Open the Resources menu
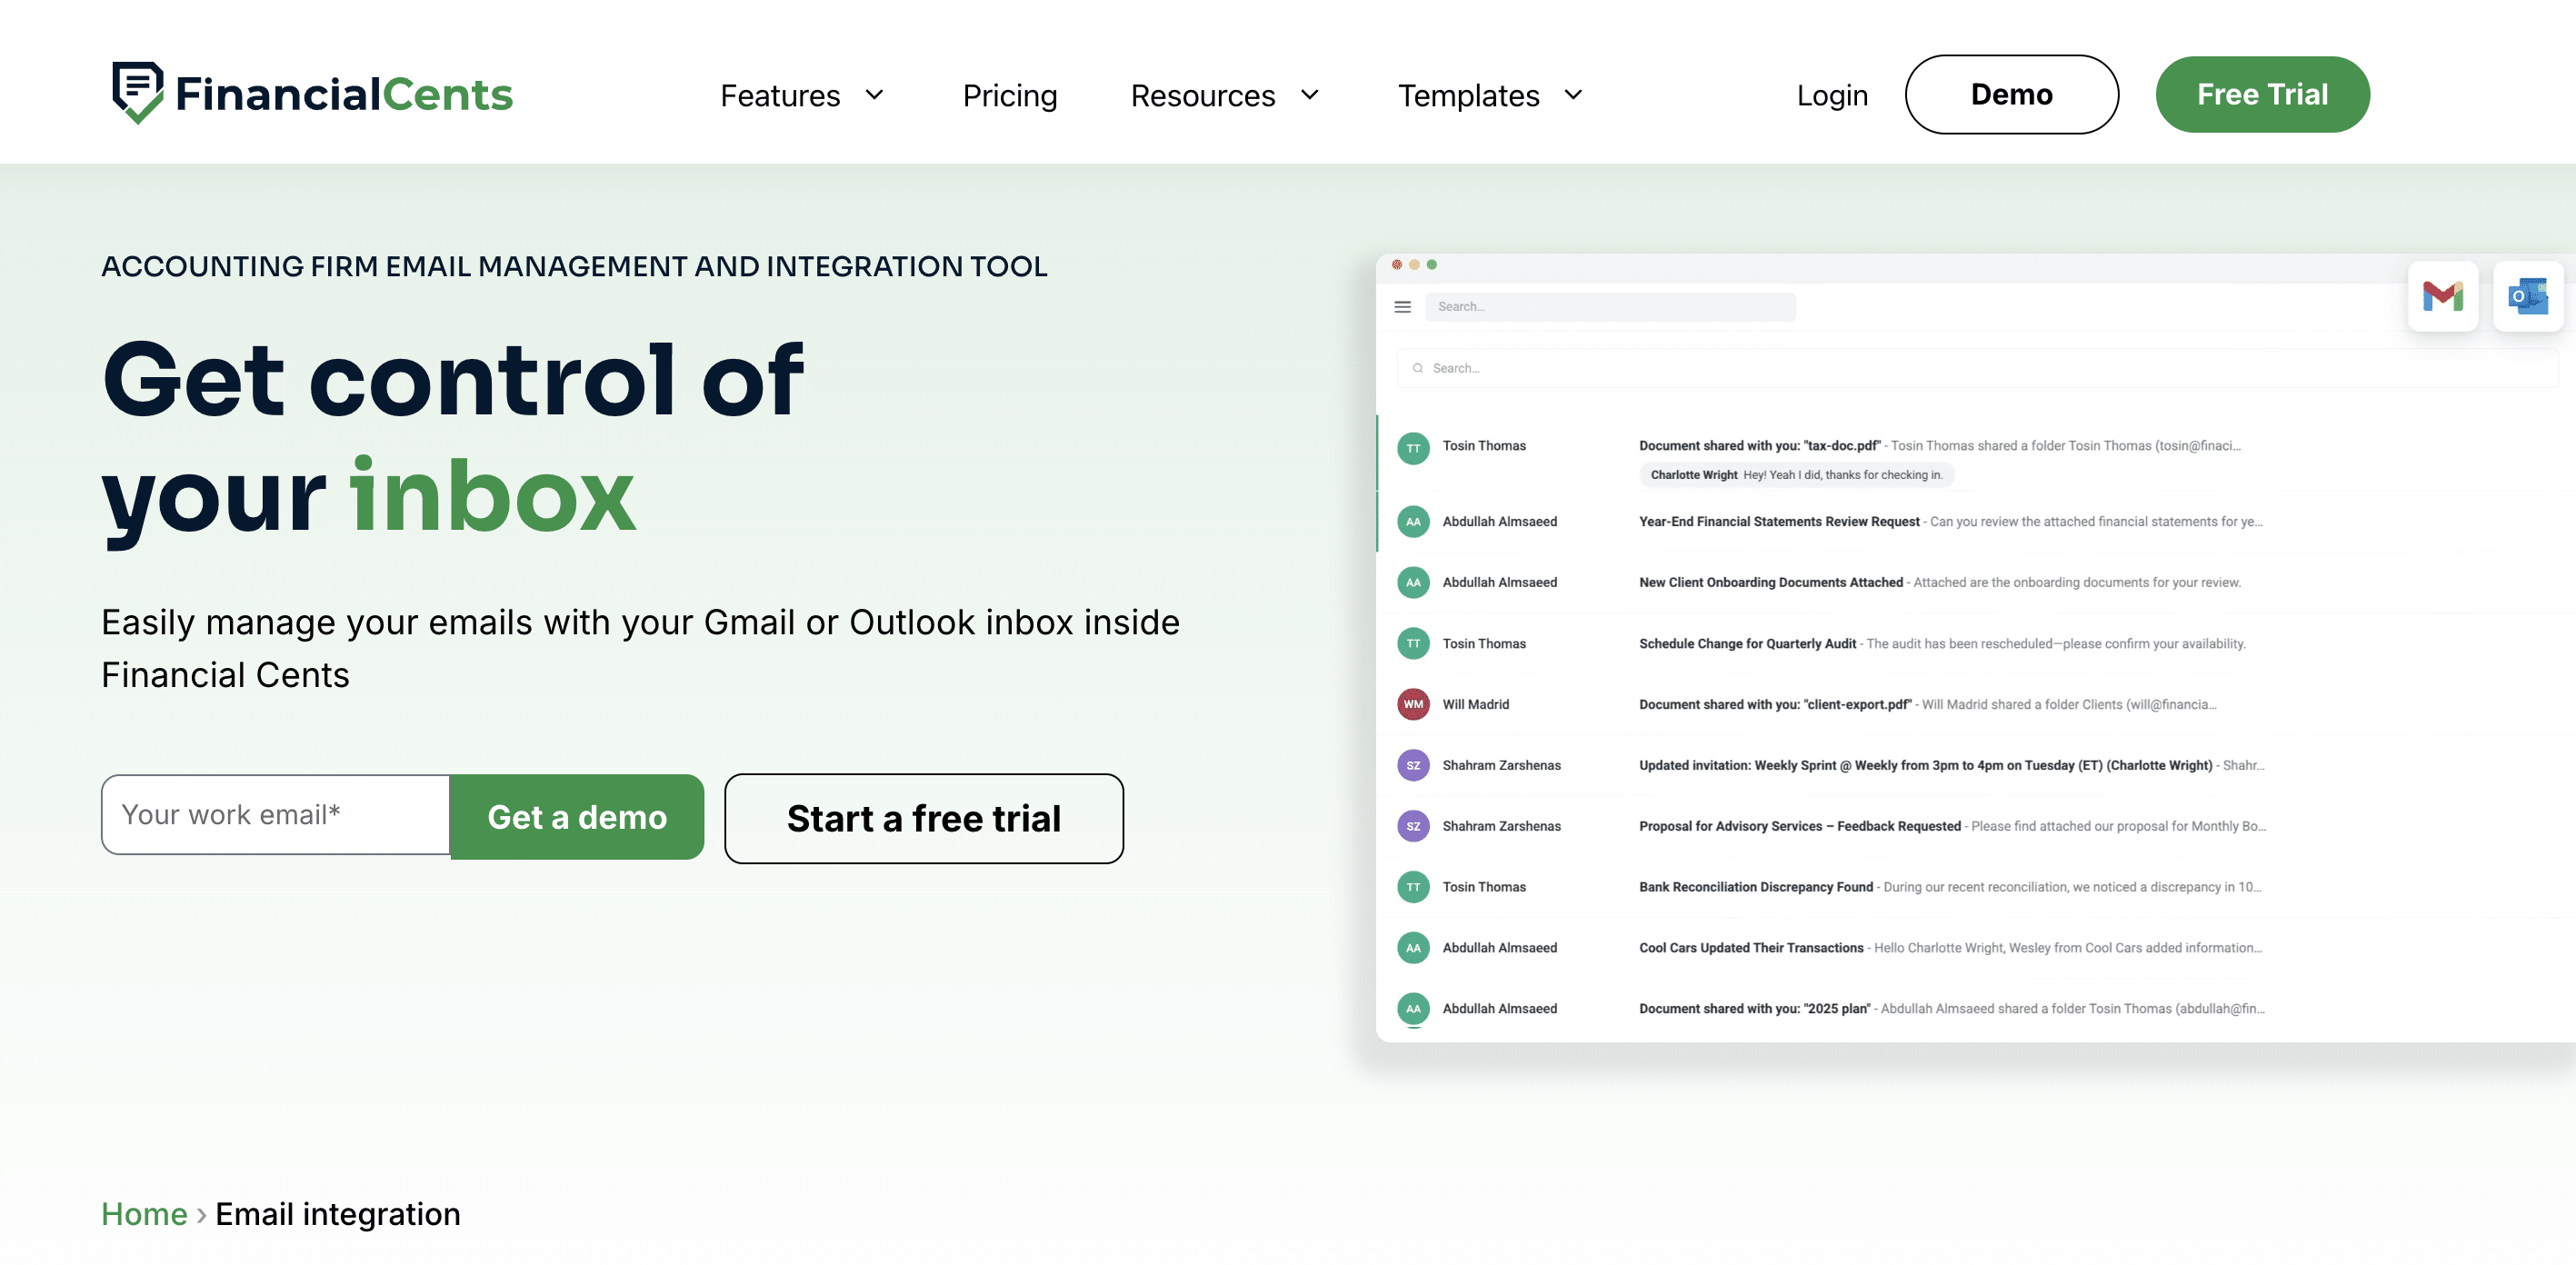Viewport: 2576px width, 1265px height. (x=1203, y=96)
